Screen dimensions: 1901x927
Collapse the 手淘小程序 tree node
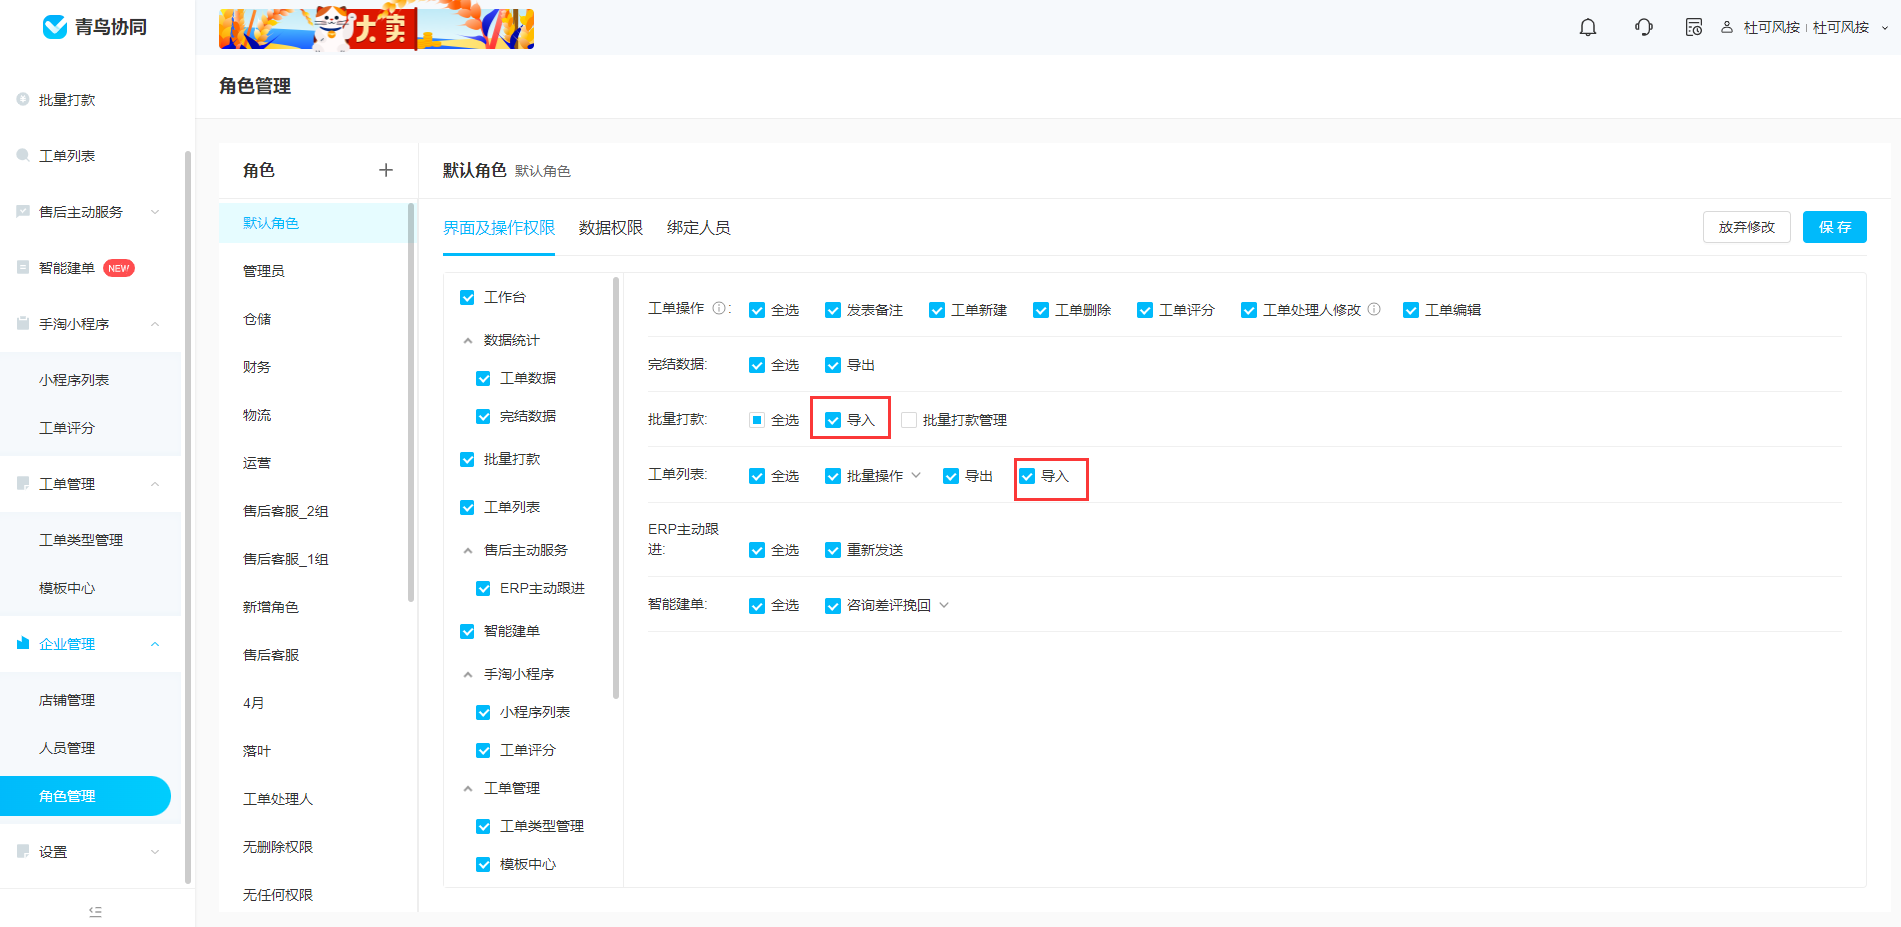point(468,675)
